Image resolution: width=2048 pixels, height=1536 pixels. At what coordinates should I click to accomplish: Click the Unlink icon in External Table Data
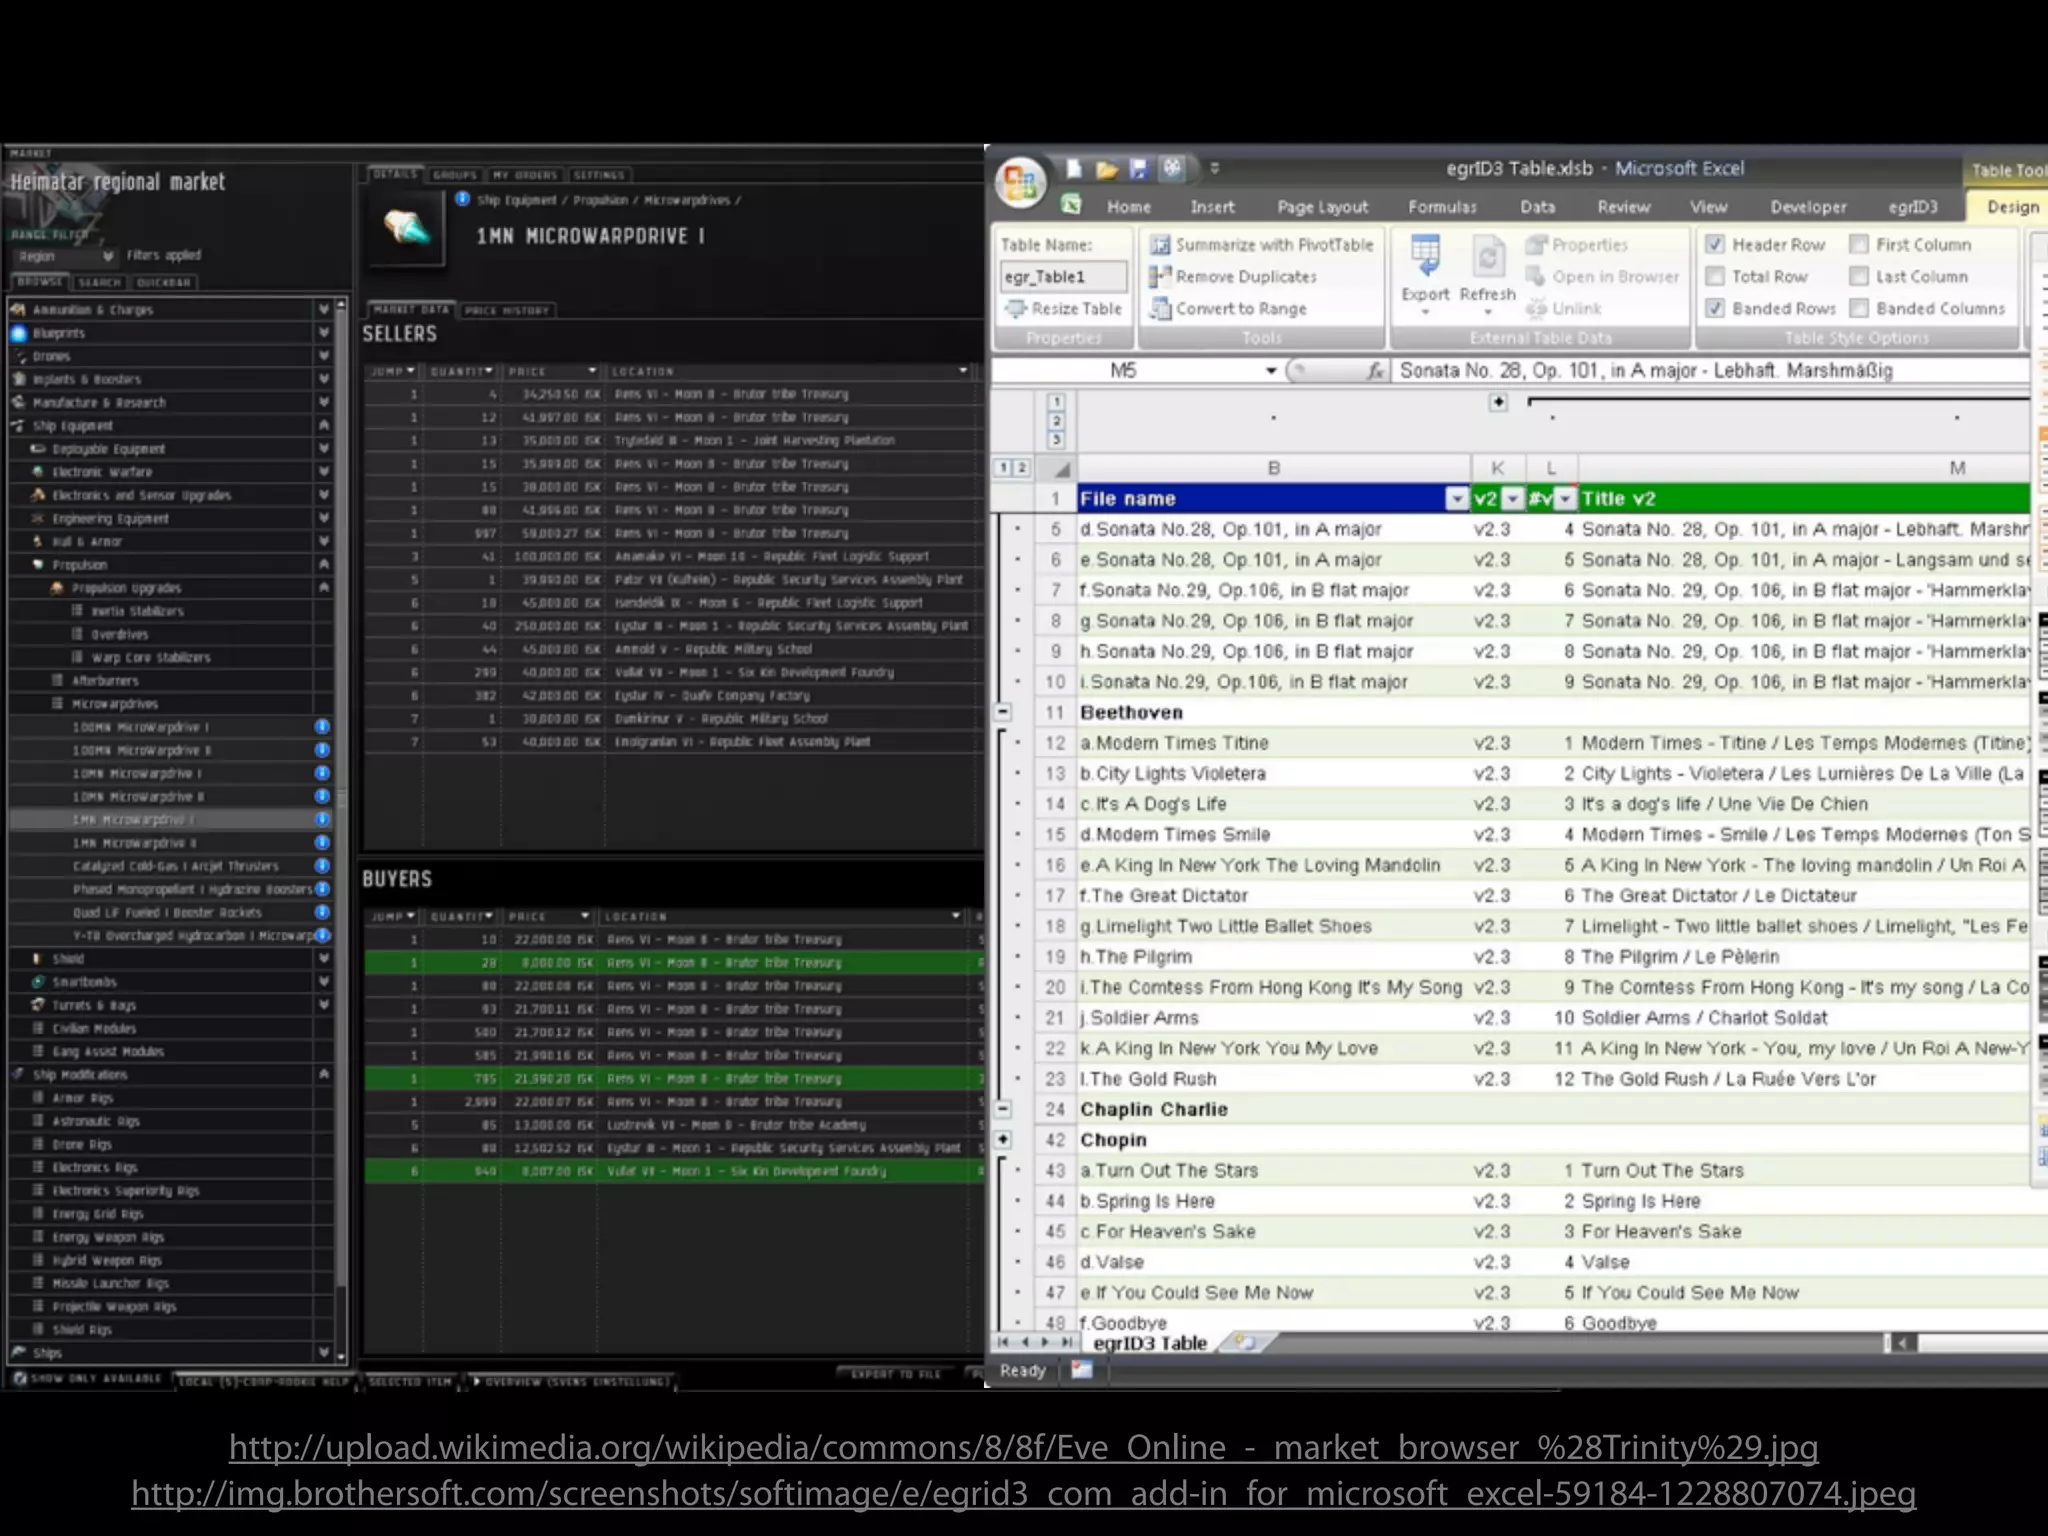point(1537,309)
